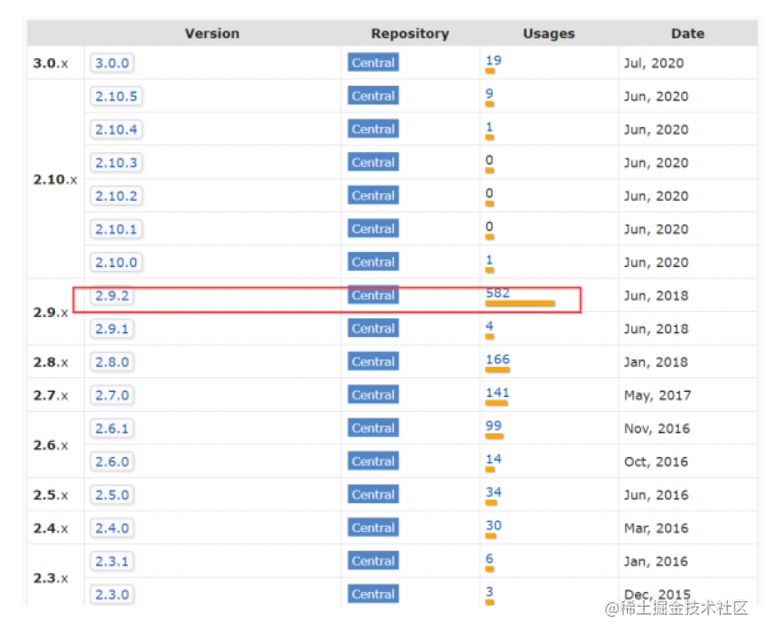Open version 2.5.0 link
The image size is (767, 636).
(x=112, y=495)
